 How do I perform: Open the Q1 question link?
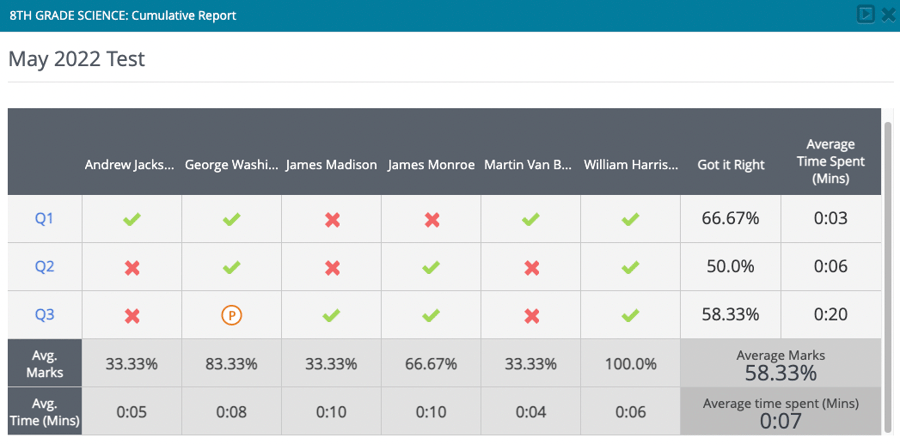tap(44, 219)
